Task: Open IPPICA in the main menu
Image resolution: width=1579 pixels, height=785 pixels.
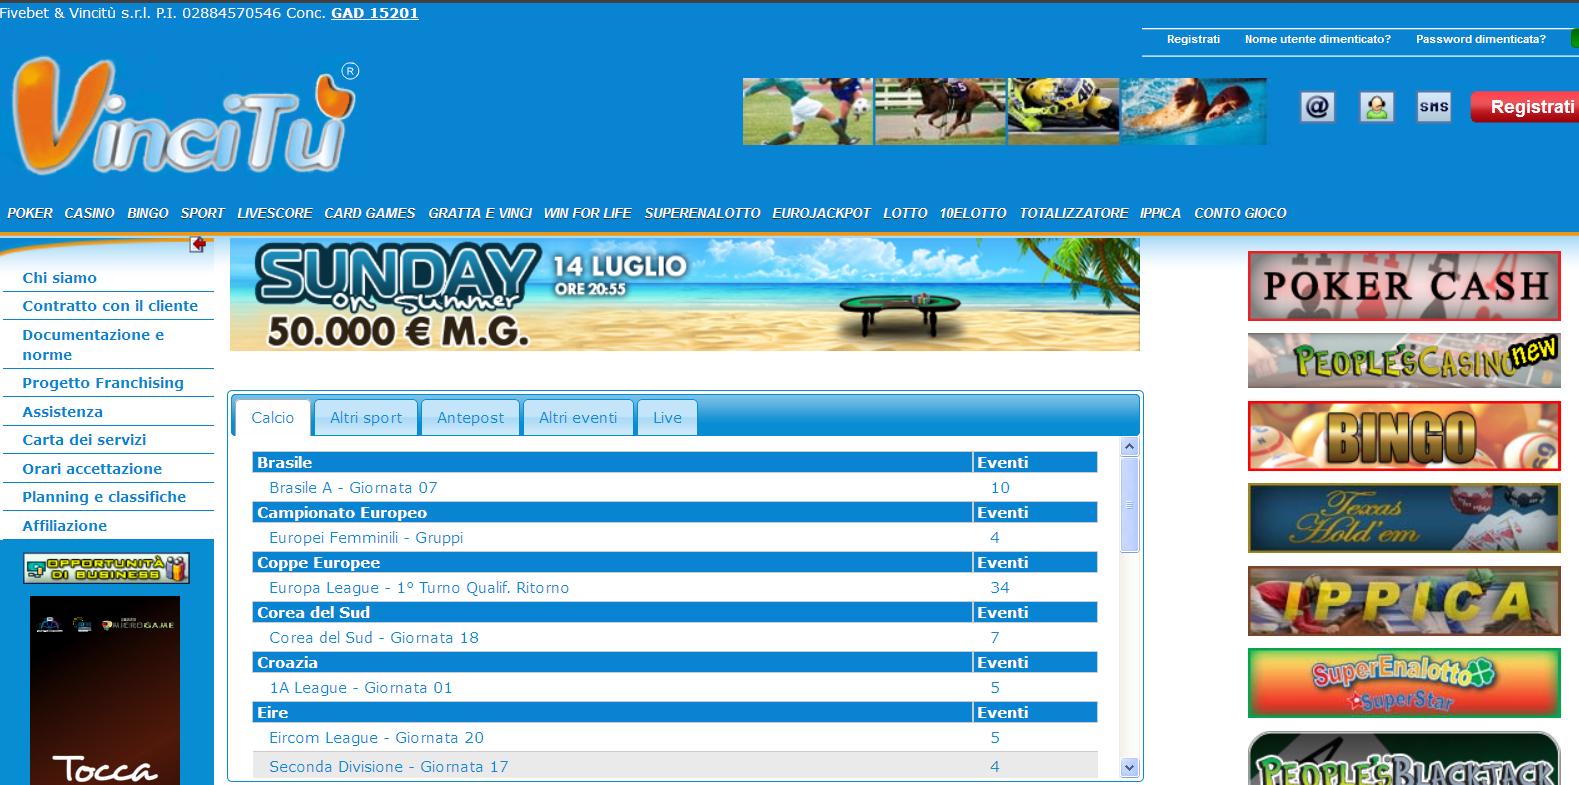Action: [x=1160, y=213]
